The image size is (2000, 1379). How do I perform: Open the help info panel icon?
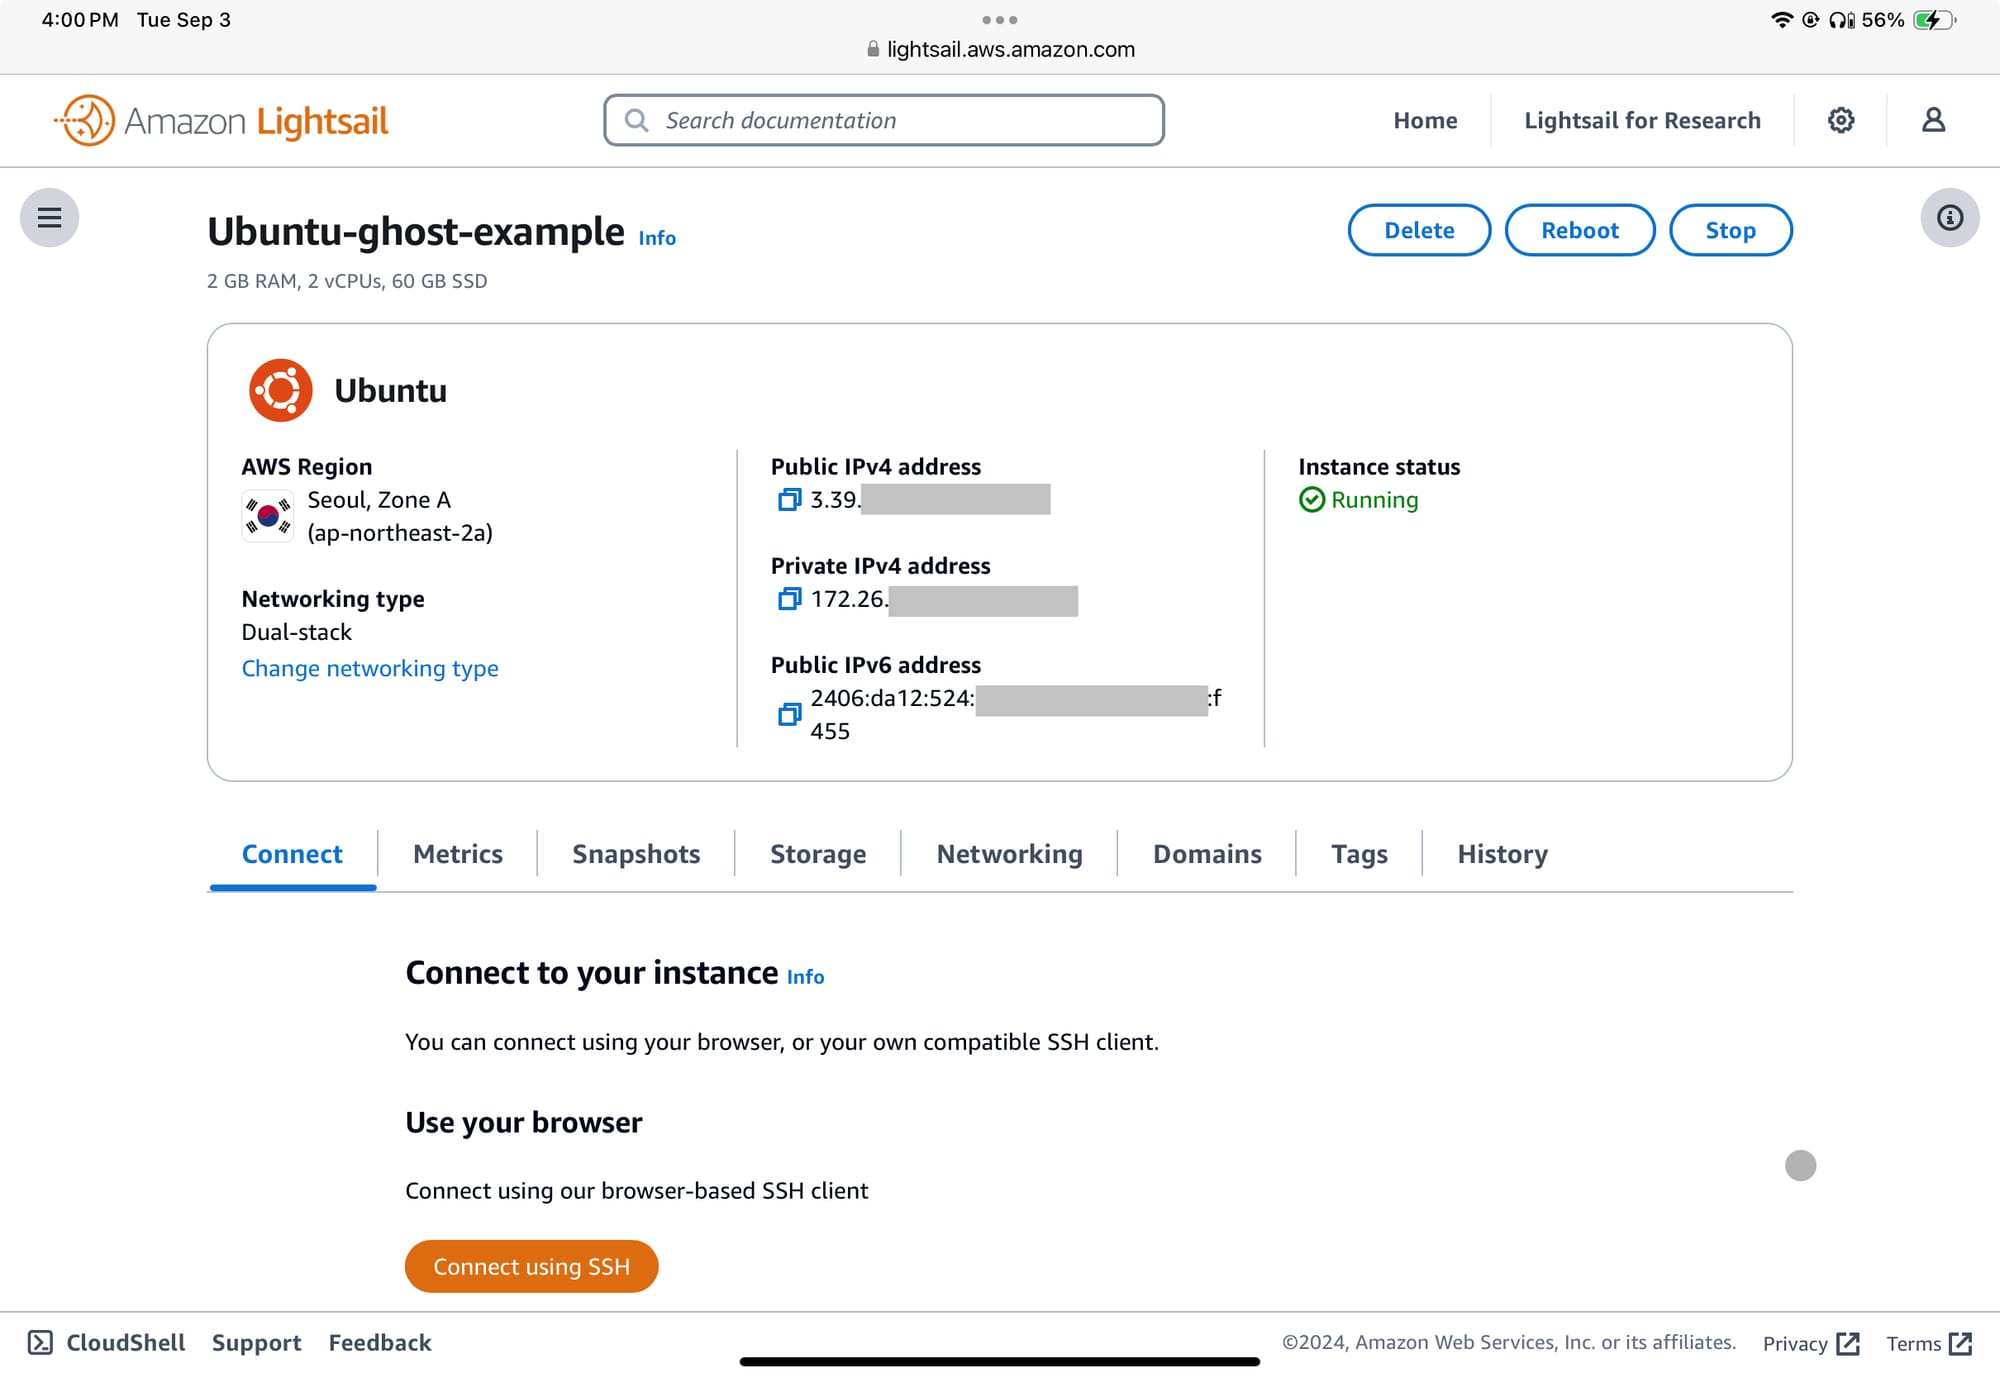(x=1949, y=217)
